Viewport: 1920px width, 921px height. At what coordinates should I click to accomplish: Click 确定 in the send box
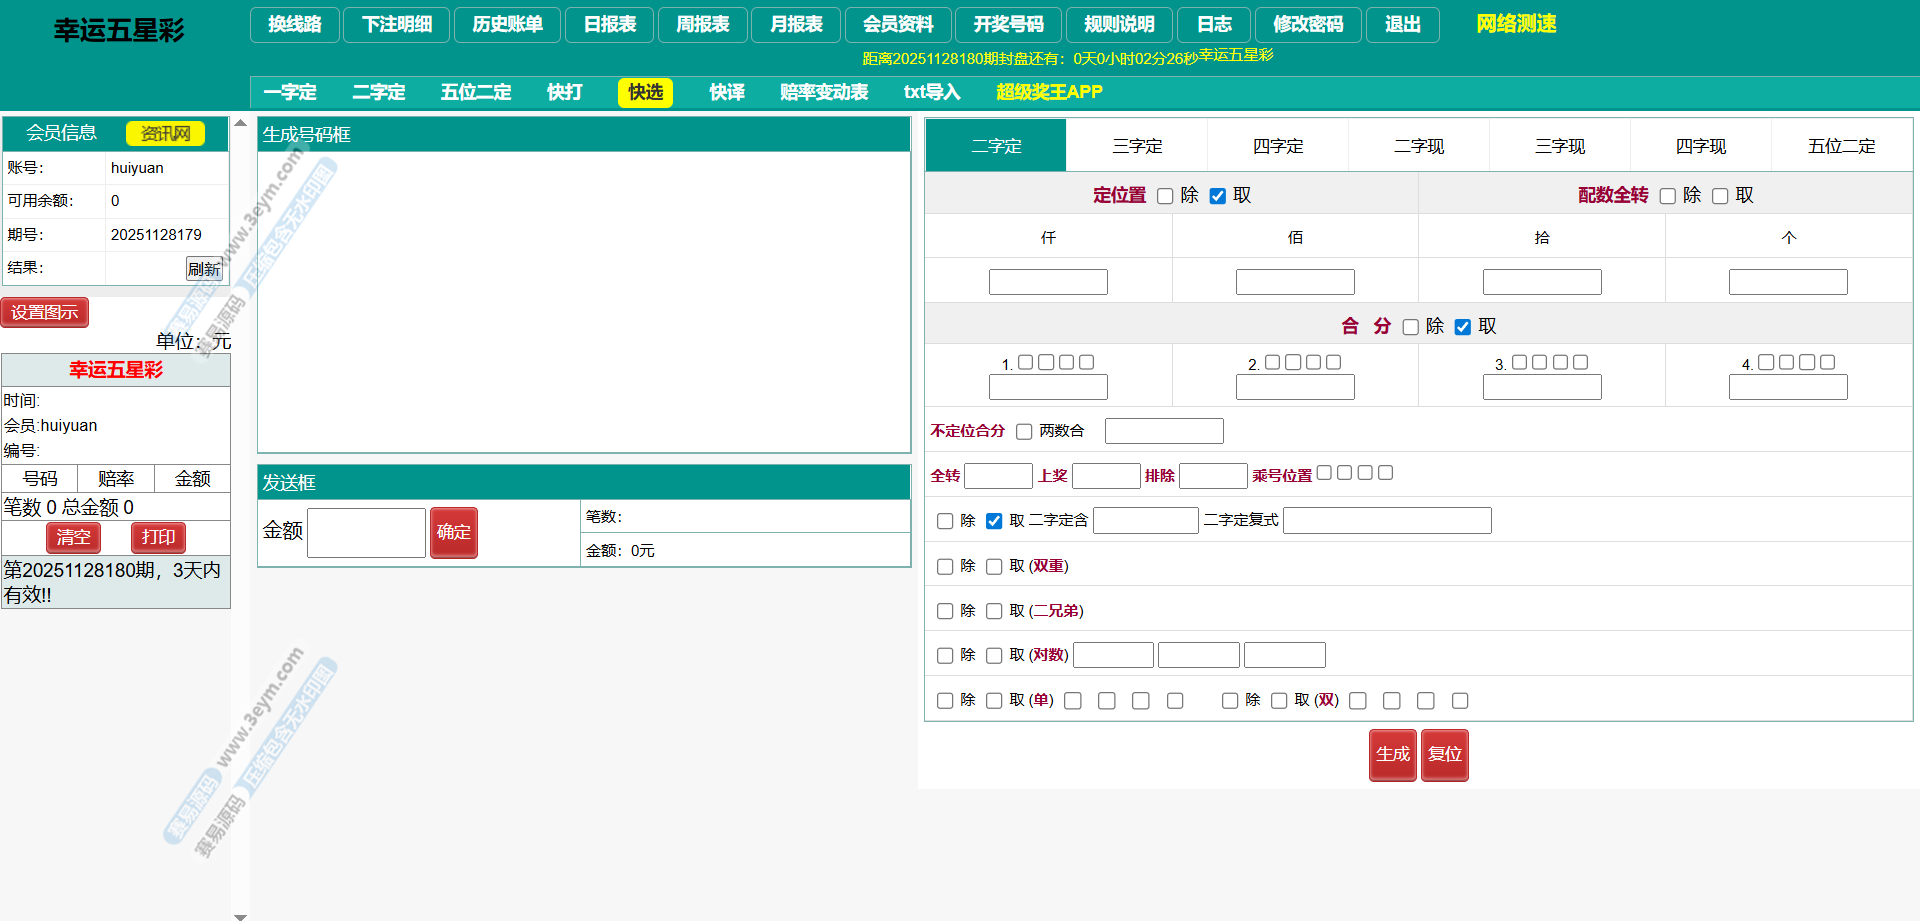coord(453,532)
